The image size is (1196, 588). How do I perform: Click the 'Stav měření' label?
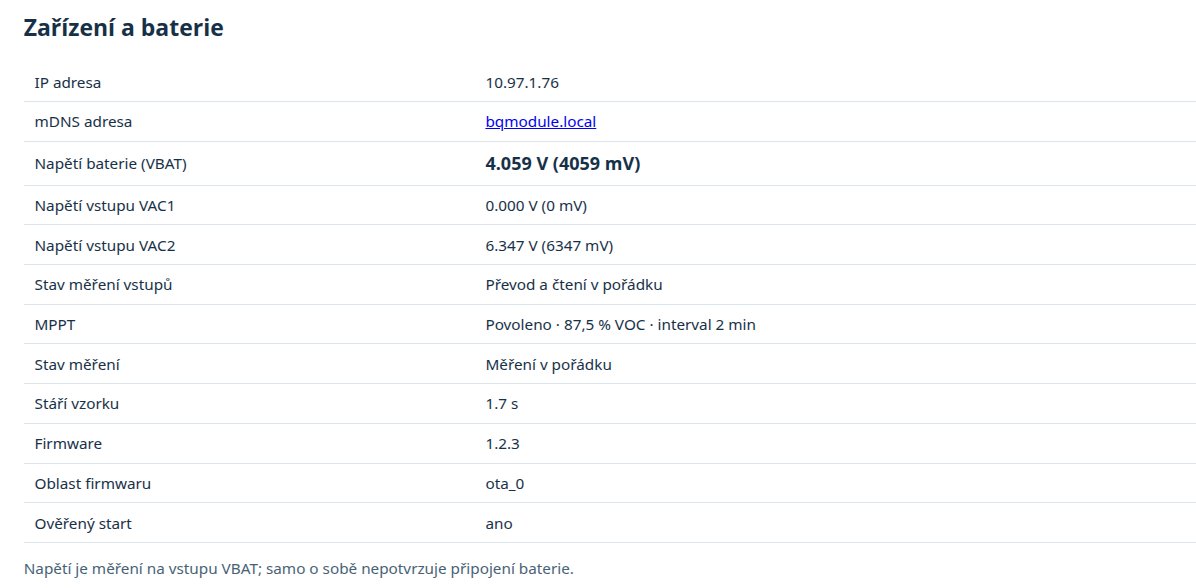77,365
